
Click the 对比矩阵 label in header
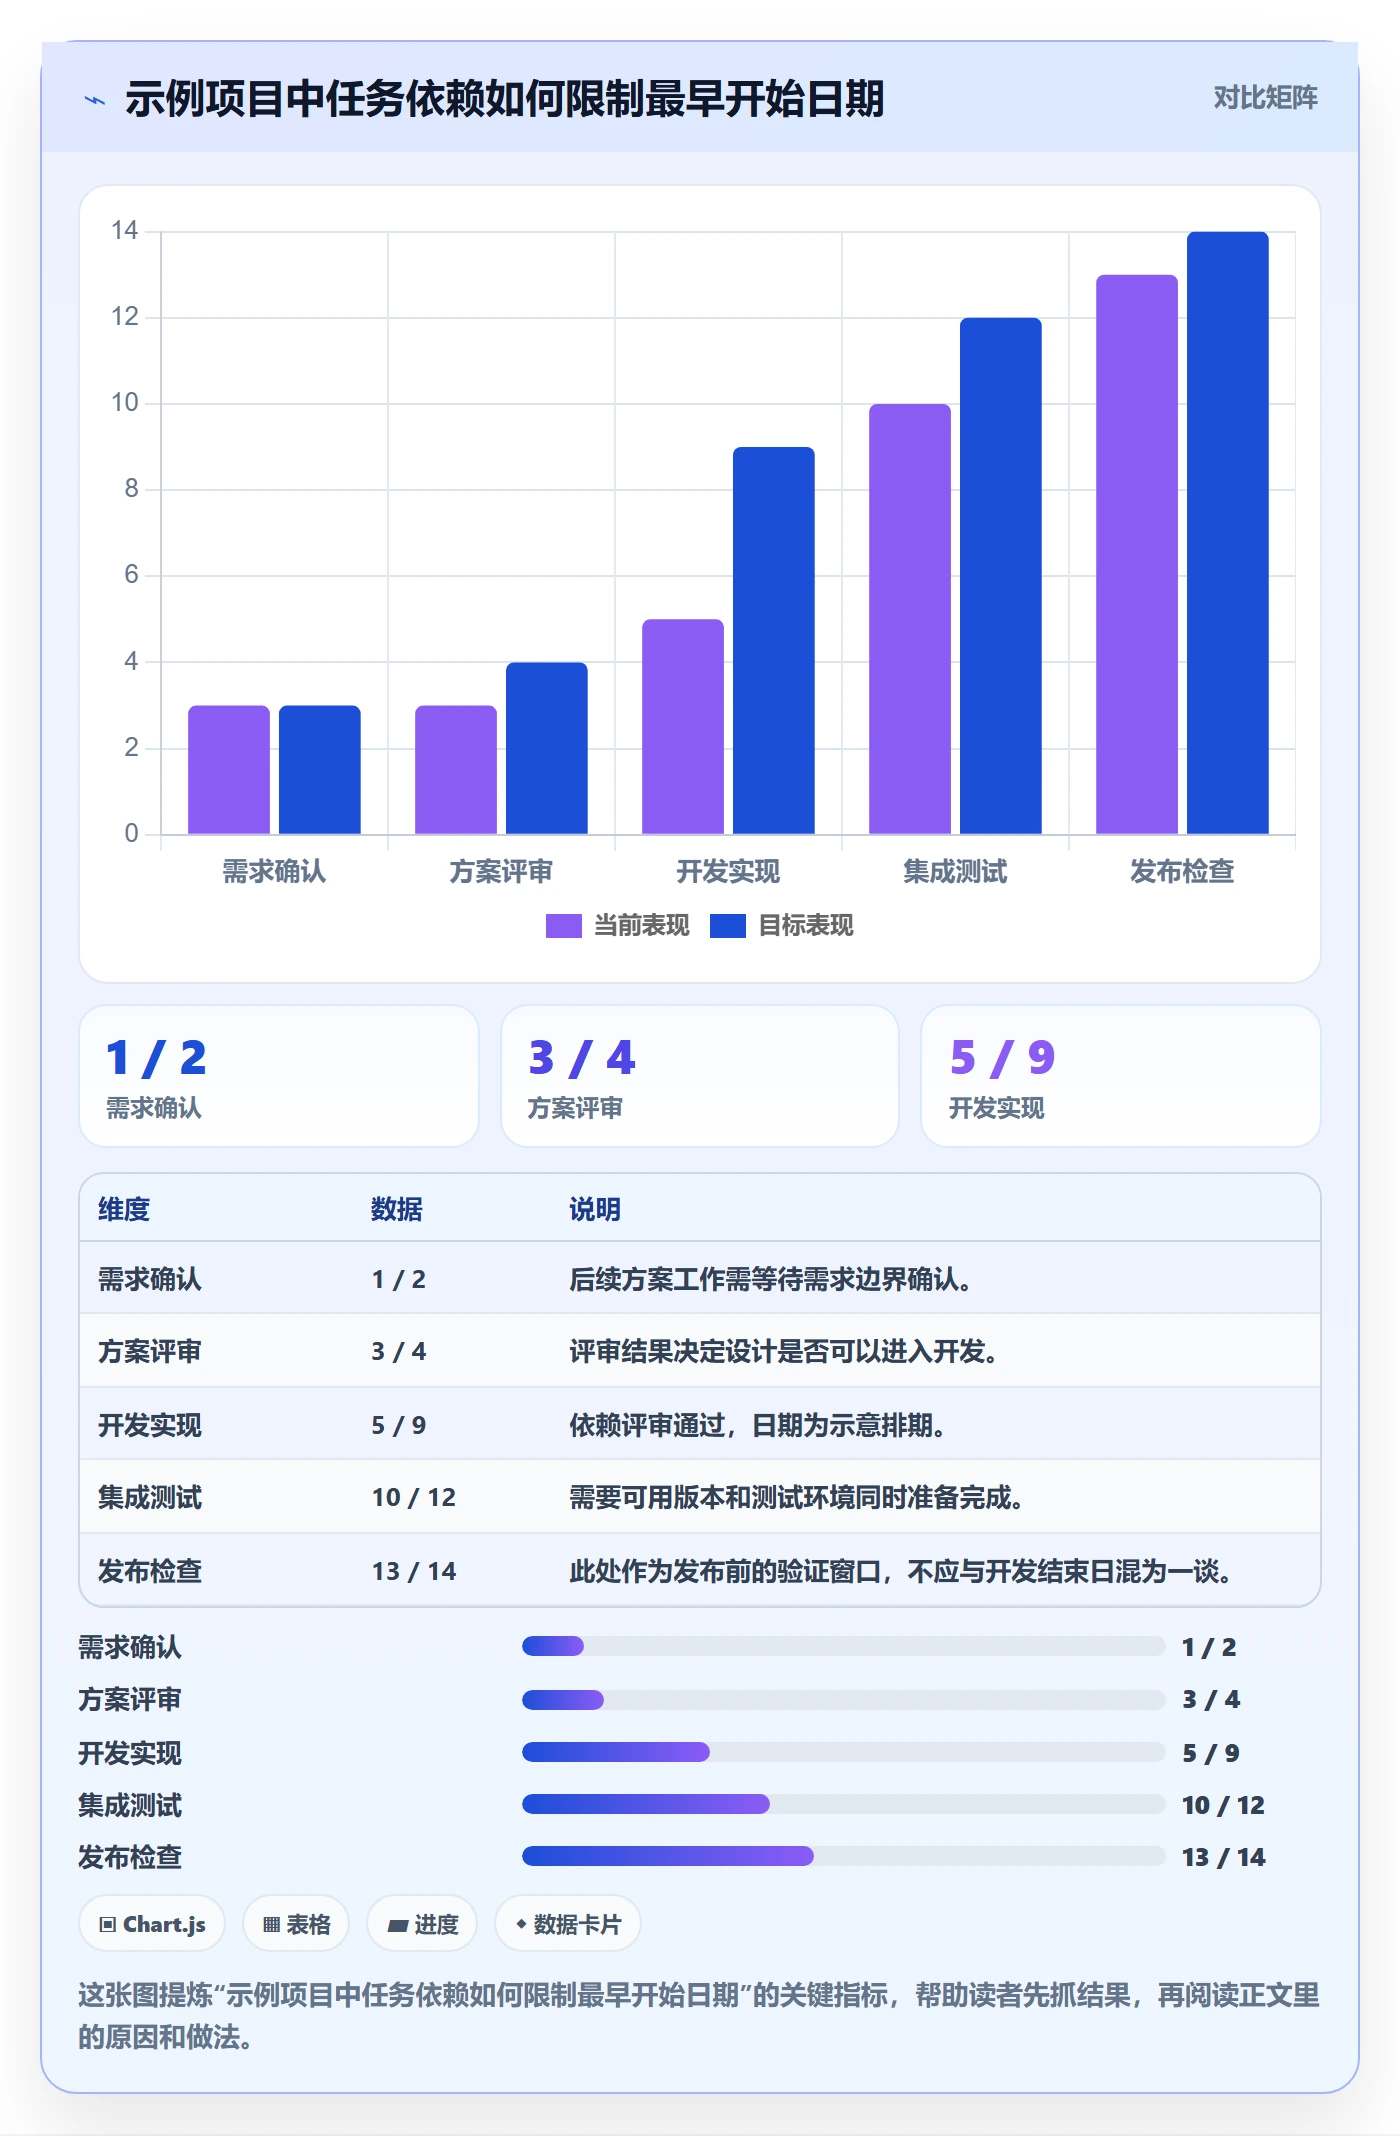click(1265, 97)
